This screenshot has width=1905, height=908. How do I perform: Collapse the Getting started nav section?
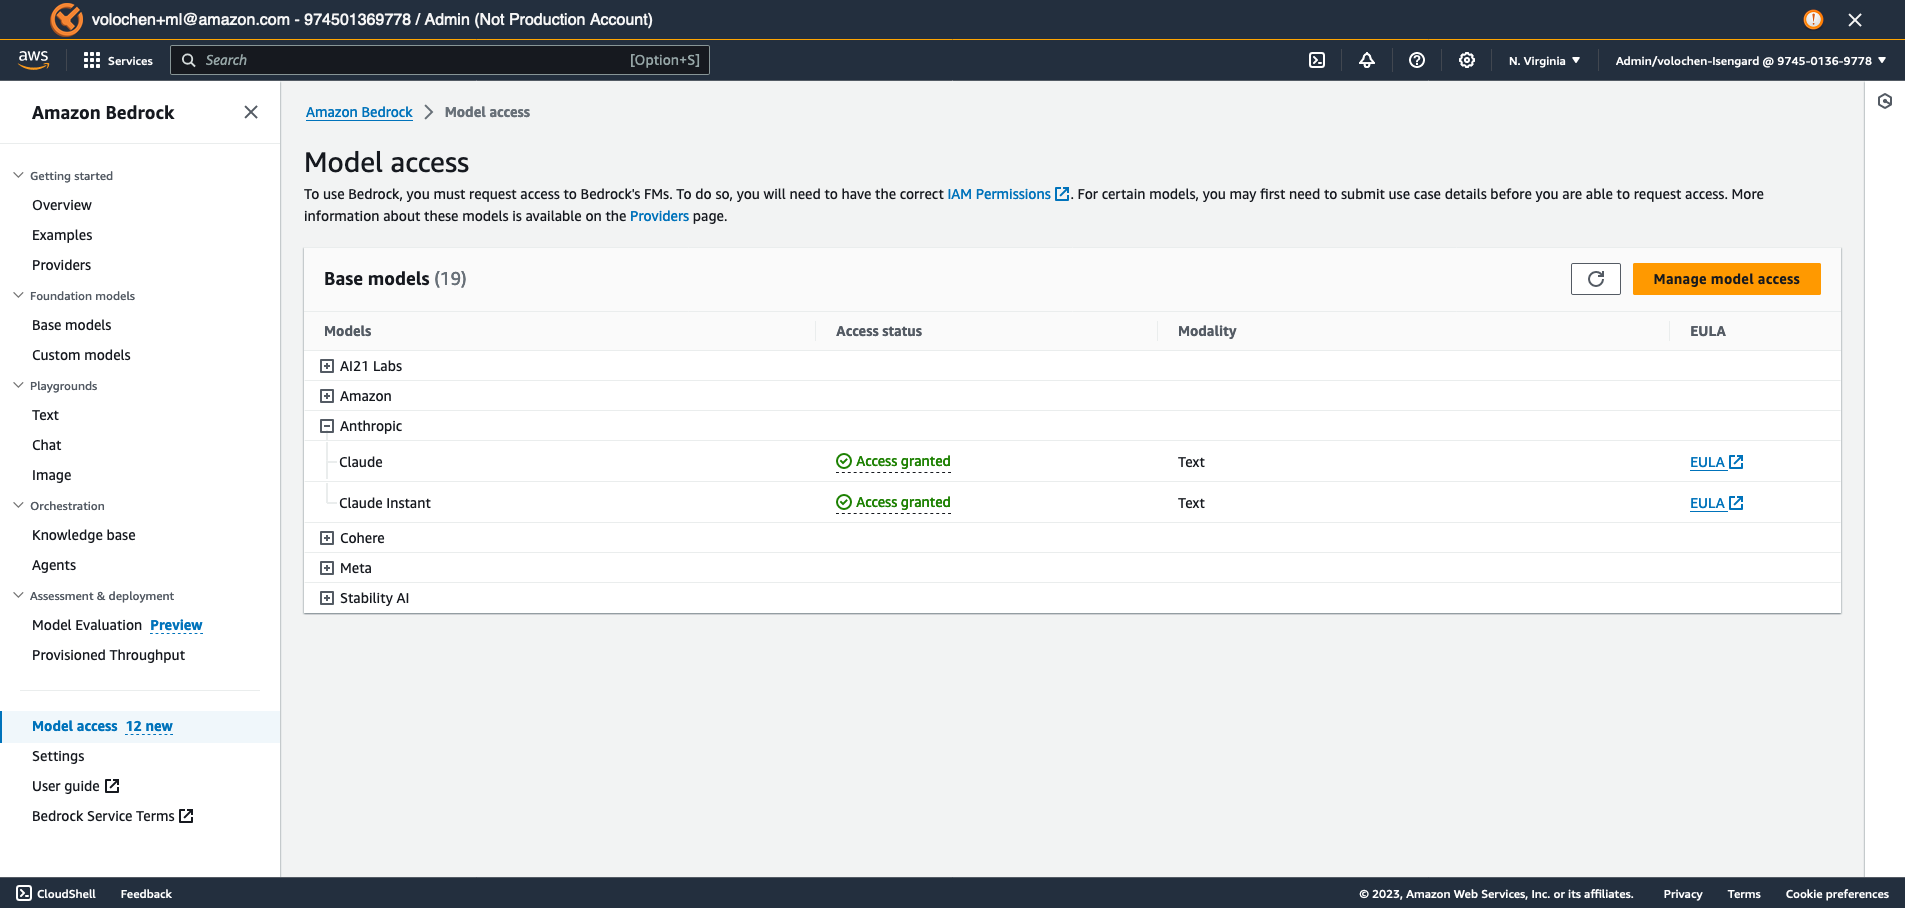pos(18,175)
